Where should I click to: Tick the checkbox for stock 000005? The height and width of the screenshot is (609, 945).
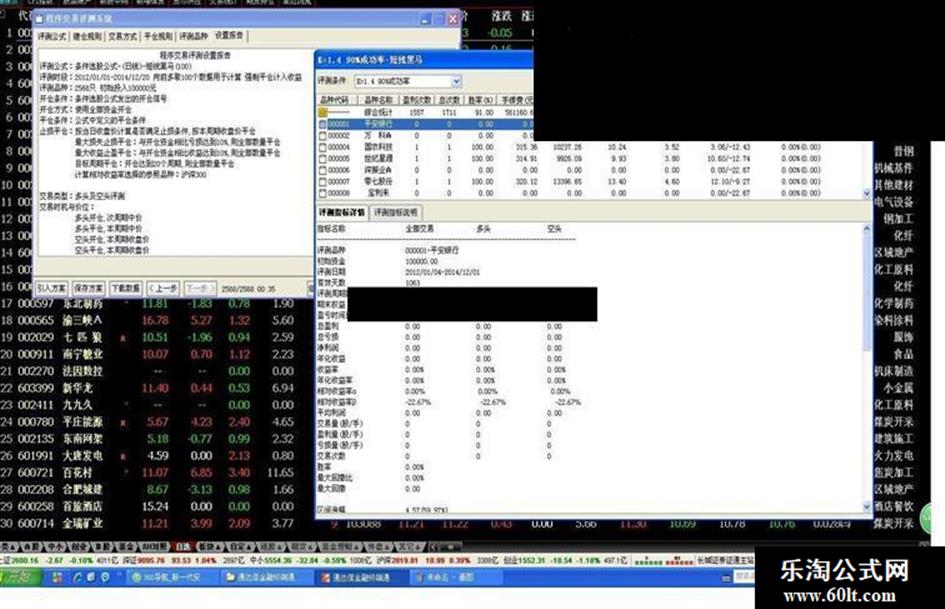click(x=322, y=159)
